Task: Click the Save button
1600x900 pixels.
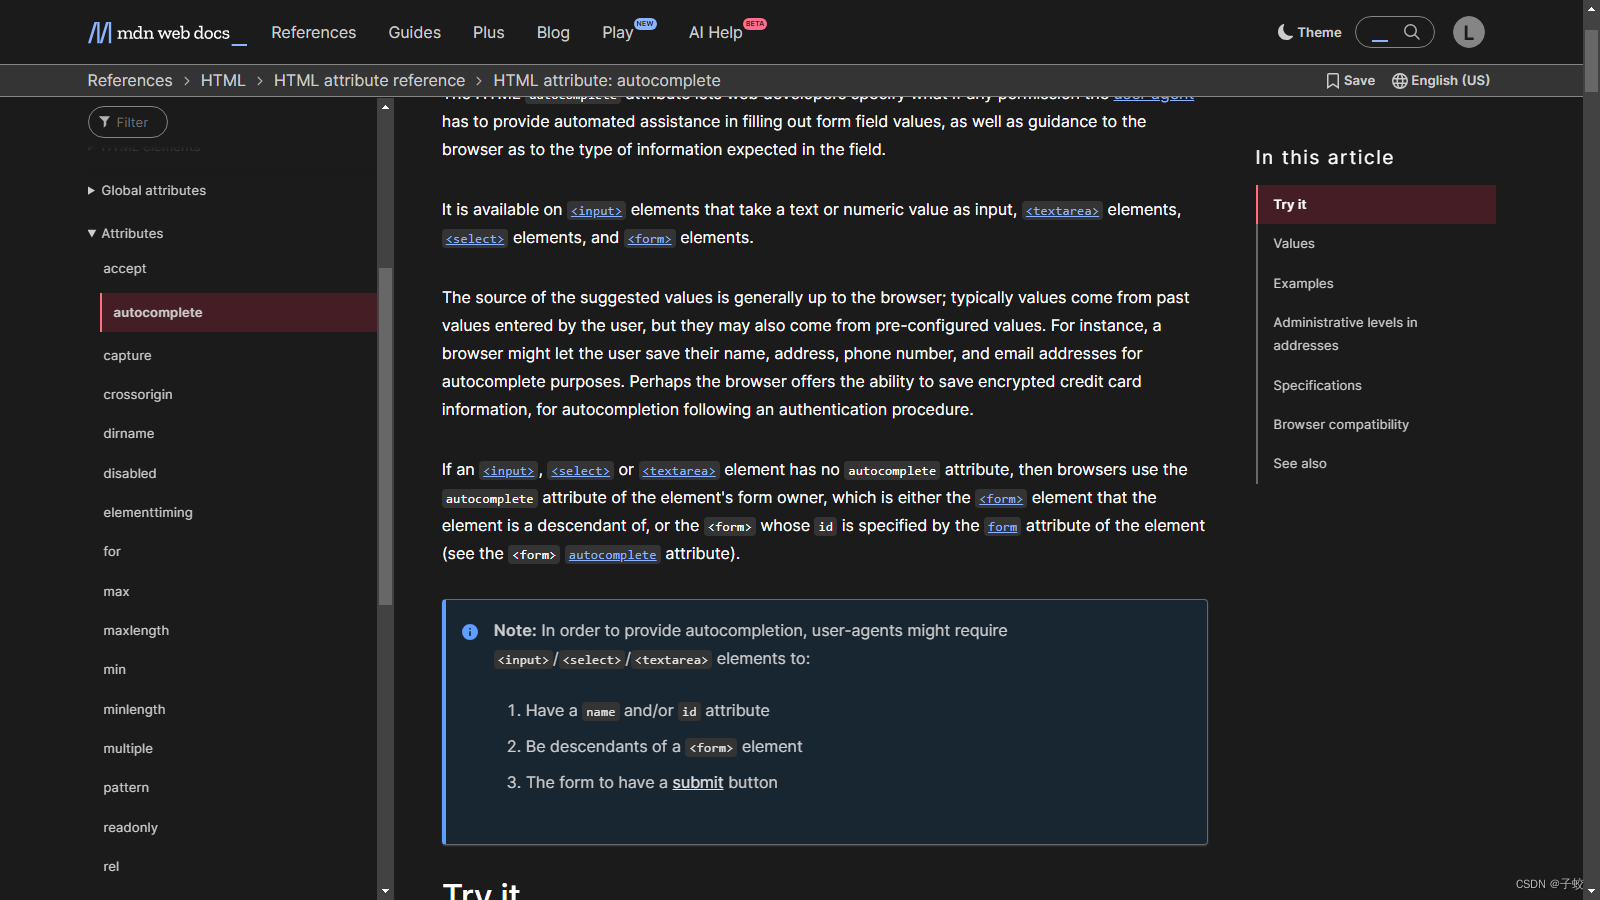Action: click(1350, 81)
